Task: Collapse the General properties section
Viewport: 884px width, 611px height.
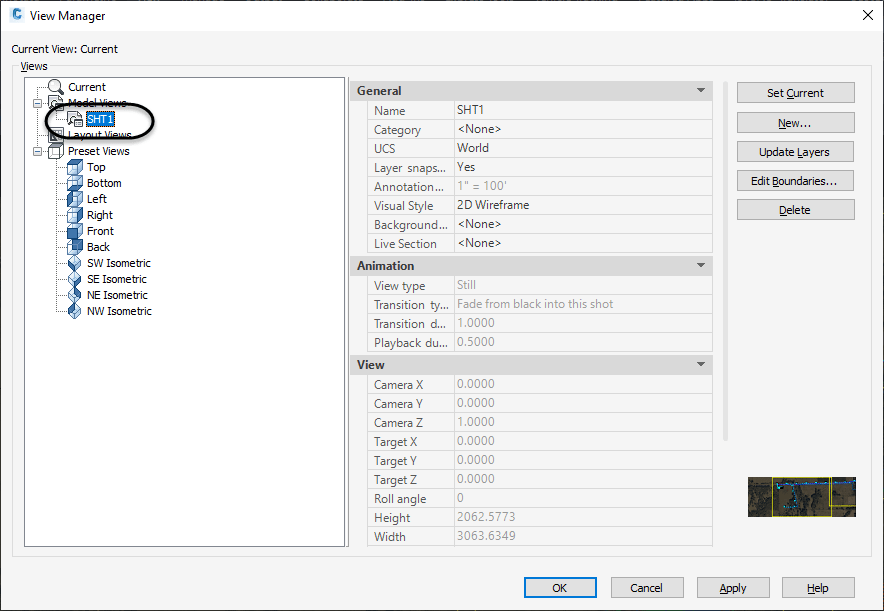Action: click(x=700, y=90)
